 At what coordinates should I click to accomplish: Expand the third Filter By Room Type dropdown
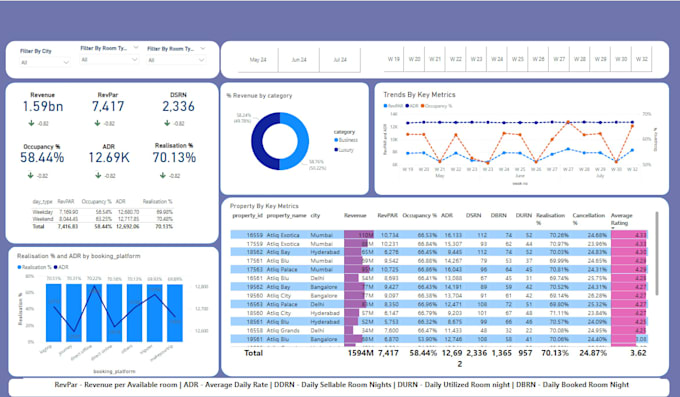[176, 60]
